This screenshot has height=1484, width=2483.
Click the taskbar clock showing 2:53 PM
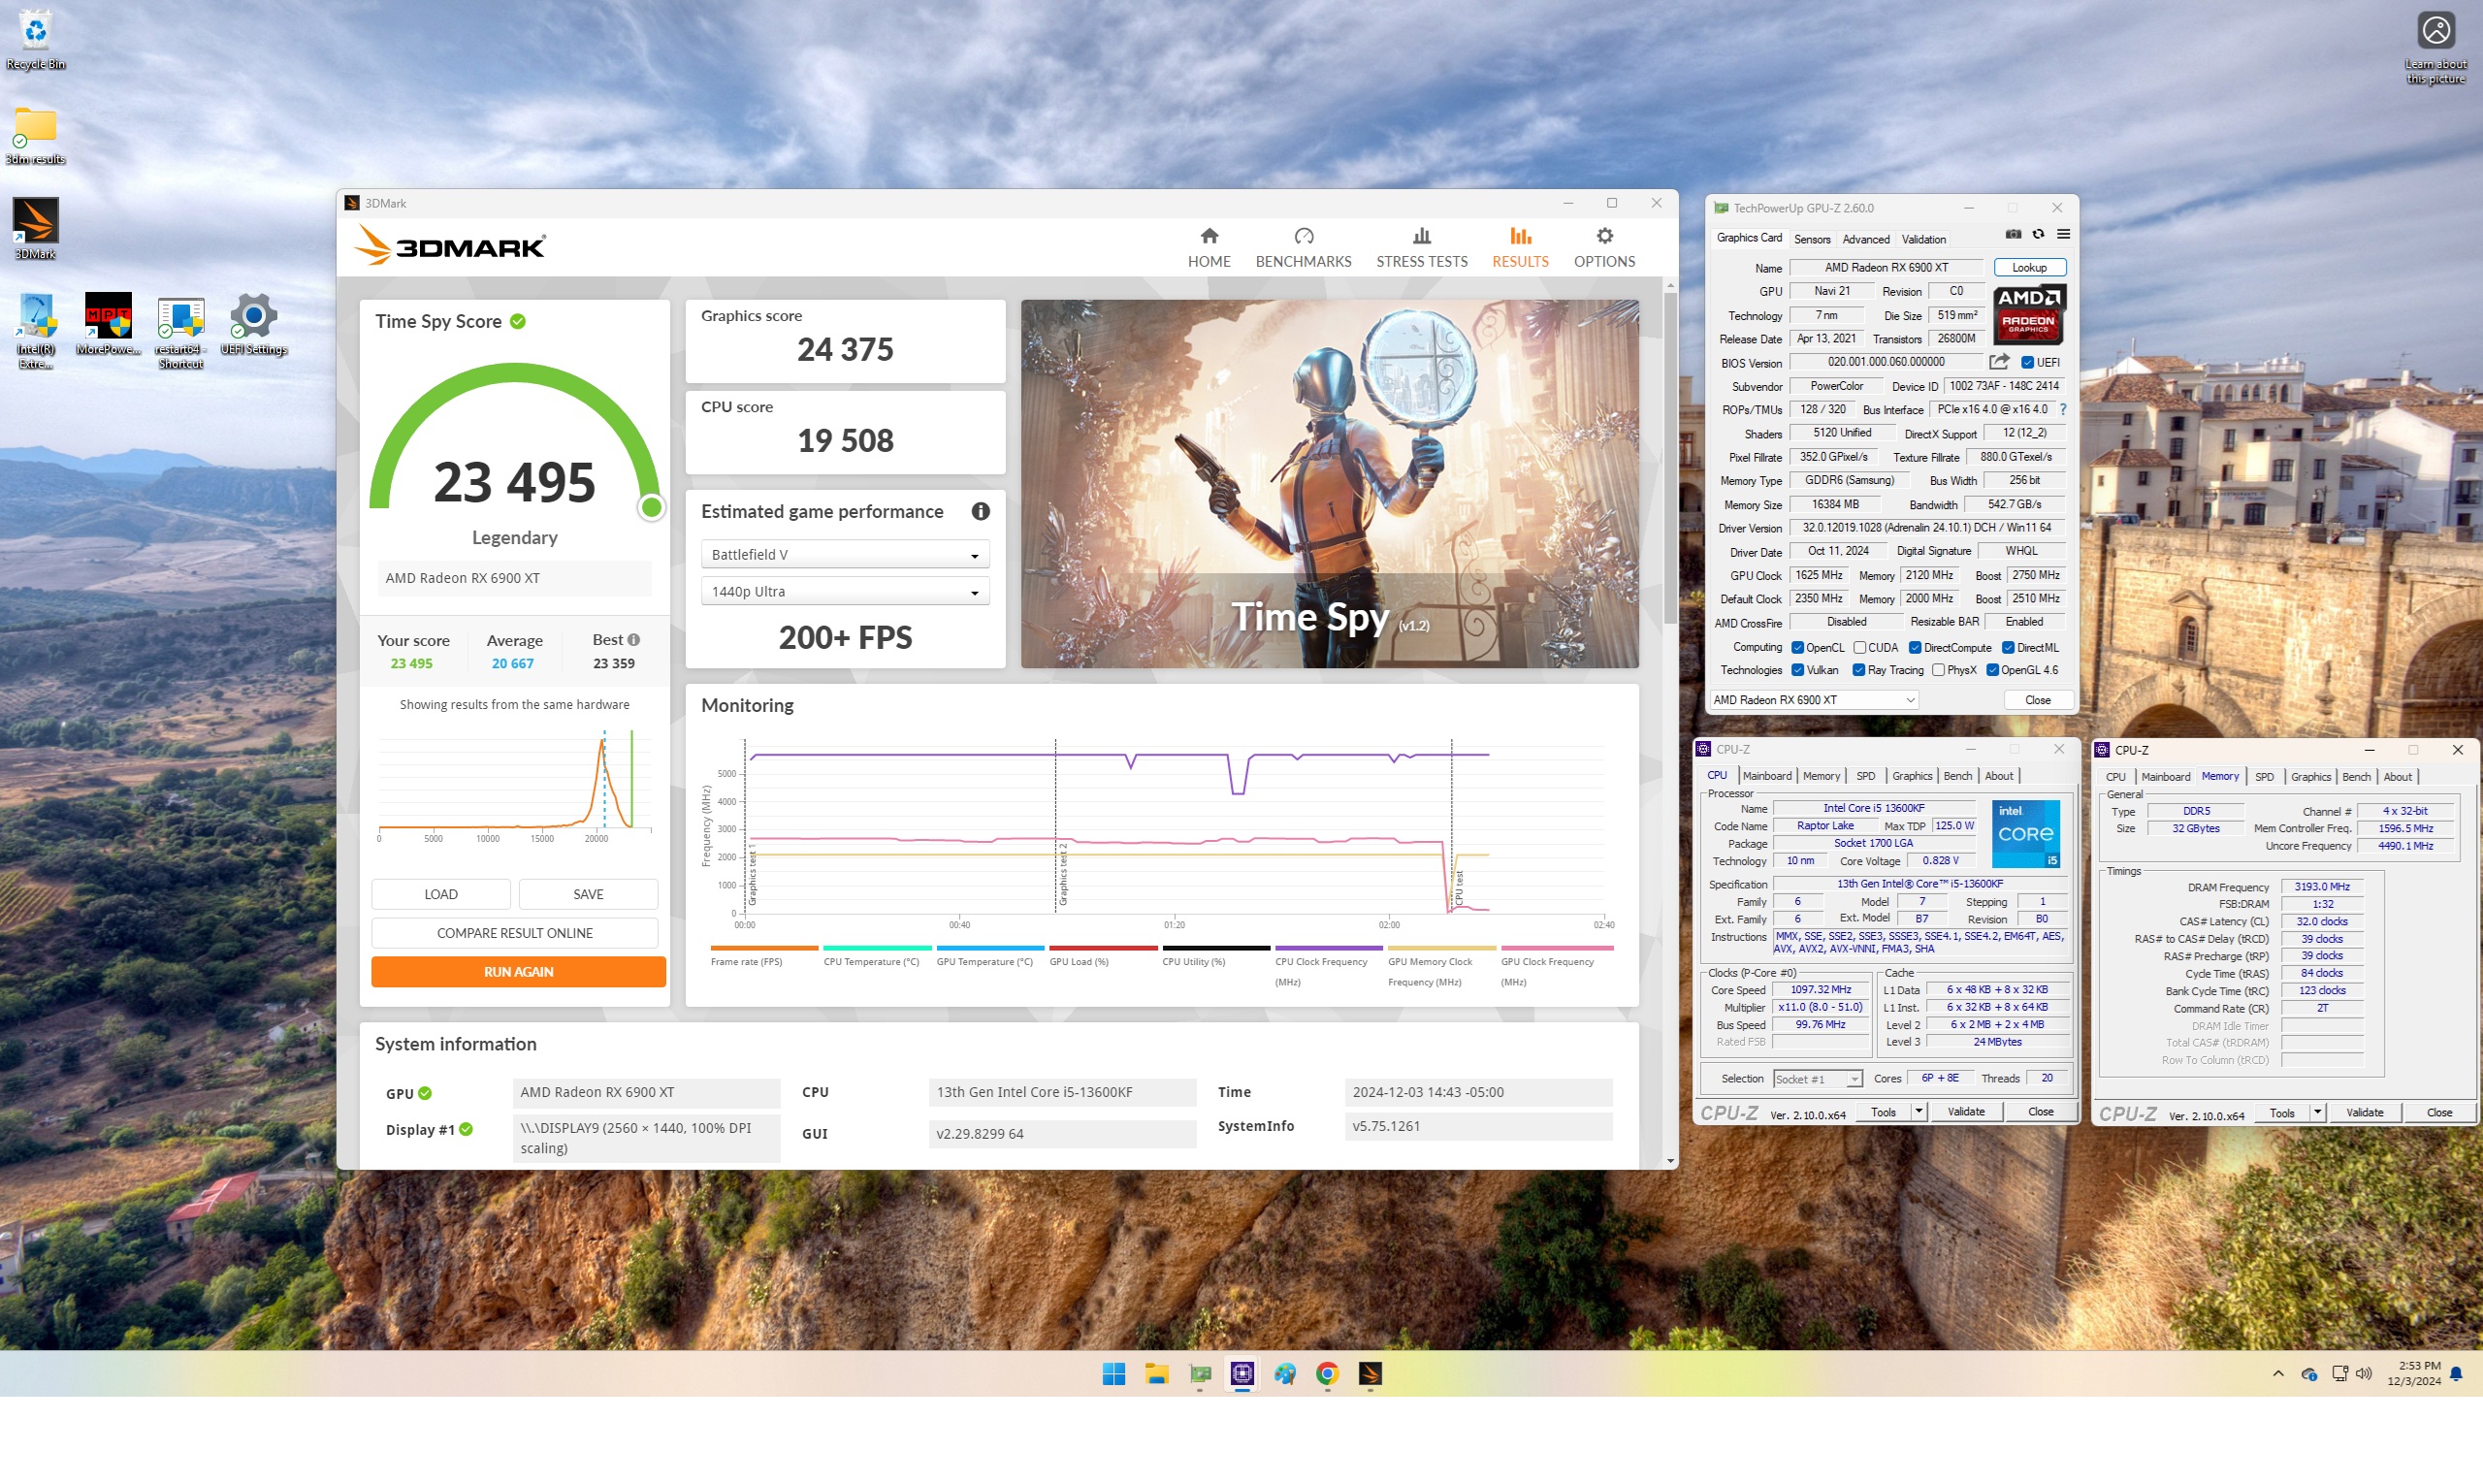coord(2414,1373)
